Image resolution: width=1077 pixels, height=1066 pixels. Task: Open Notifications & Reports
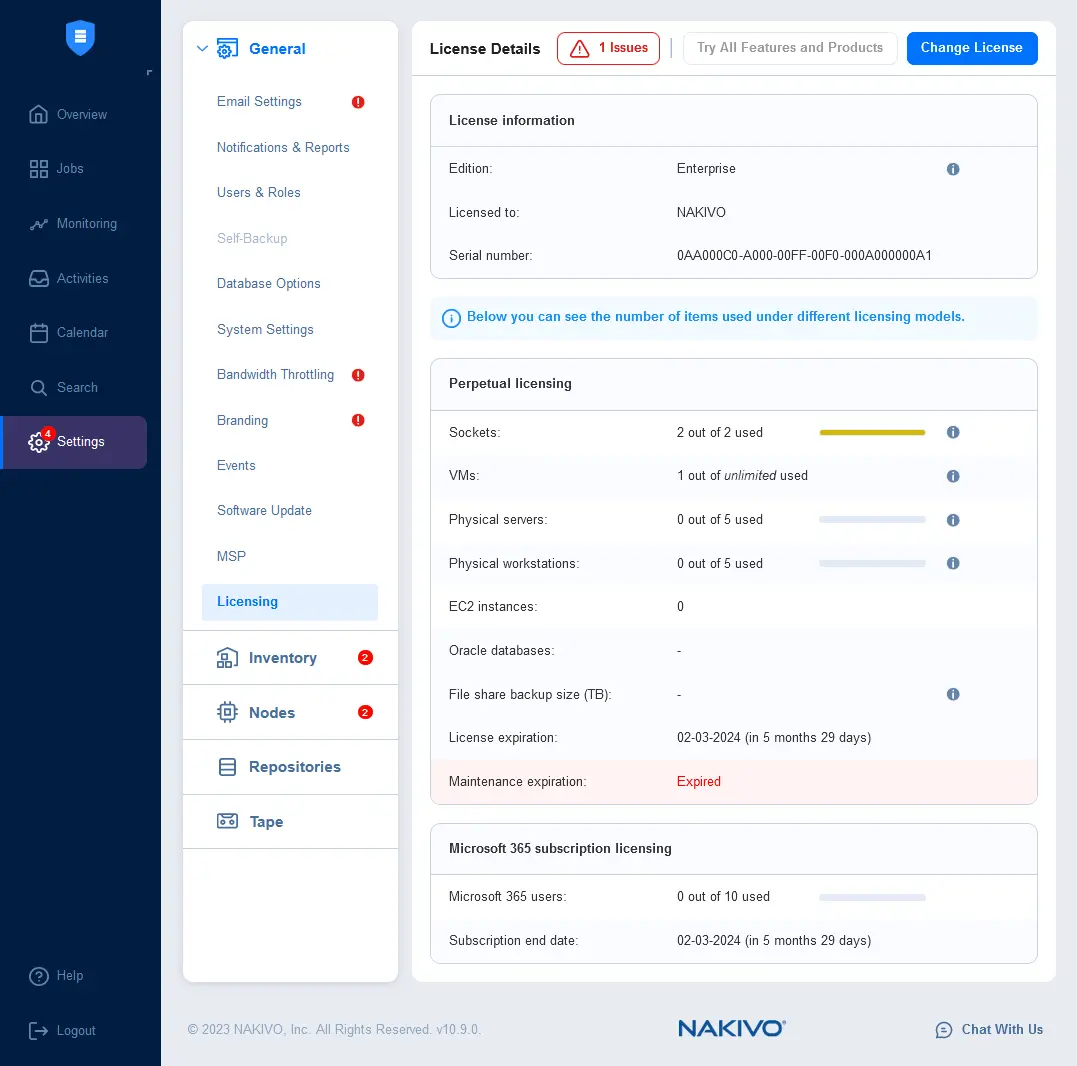pos(283,148)
